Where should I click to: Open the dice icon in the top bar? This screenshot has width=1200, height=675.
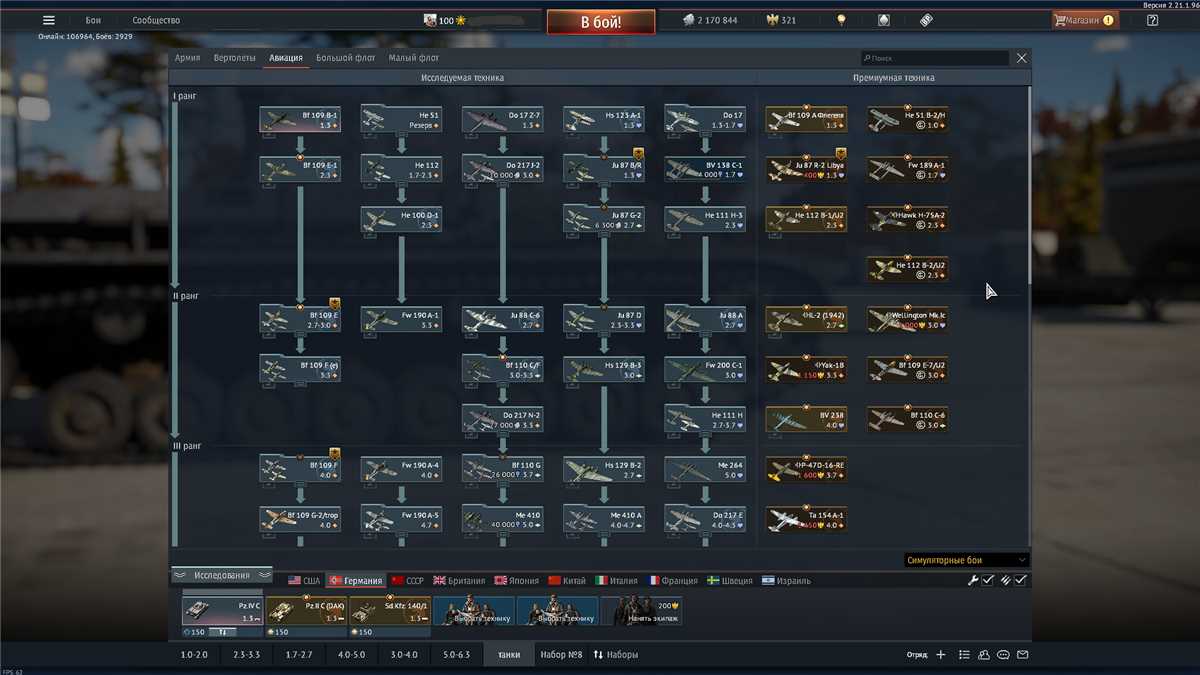coord(883,20)
